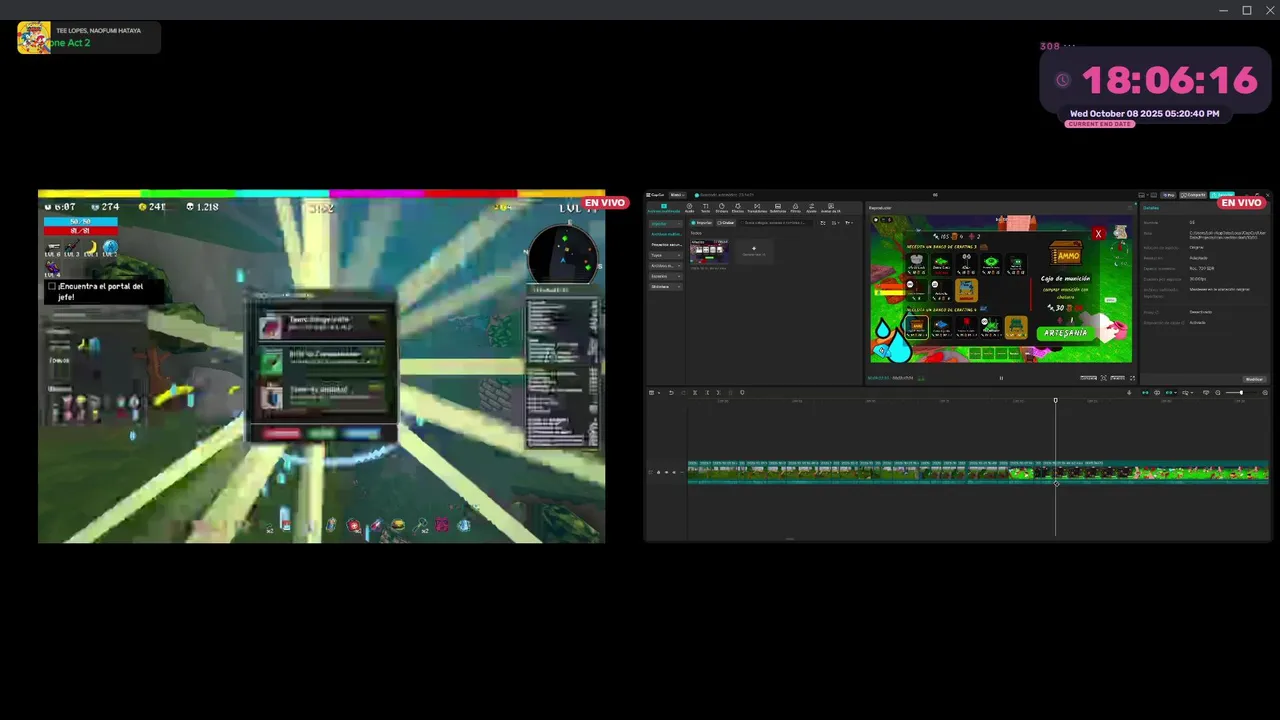1280x720 pixels.
Task: Open Subtítulos panel icon in CapCut
Action: 778,207
